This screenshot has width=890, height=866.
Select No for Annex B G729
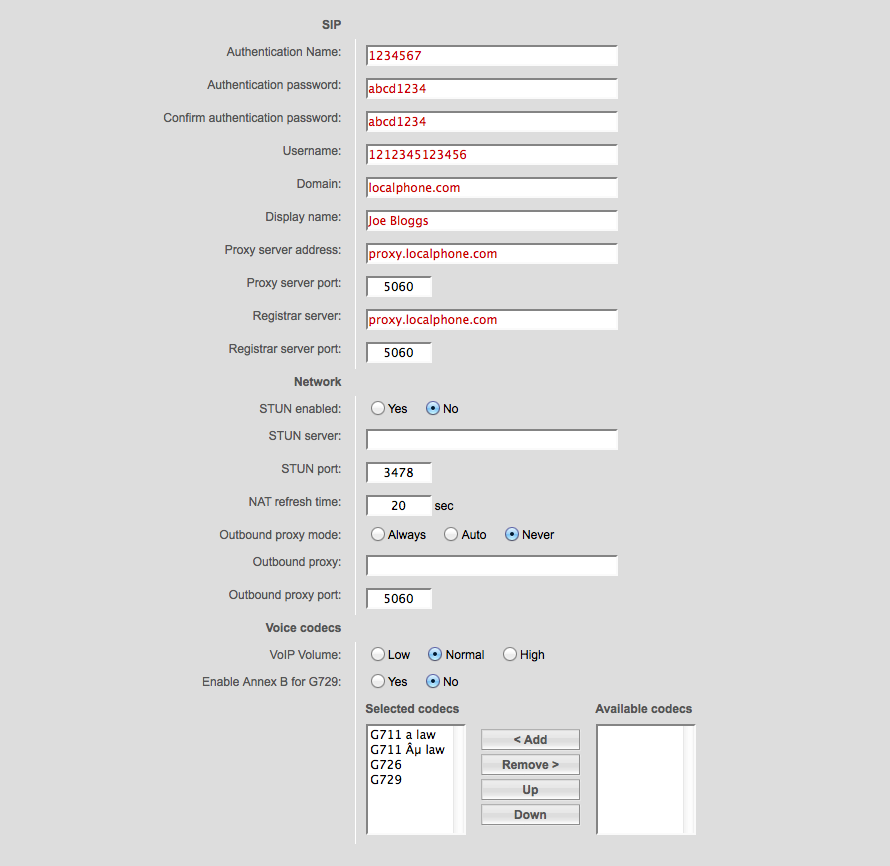(x=433, y=681)
